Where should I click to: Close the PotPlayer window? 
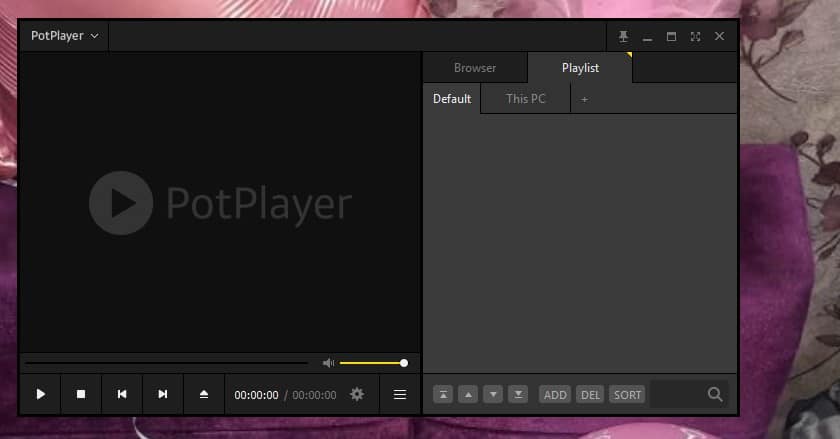(719, 36)
